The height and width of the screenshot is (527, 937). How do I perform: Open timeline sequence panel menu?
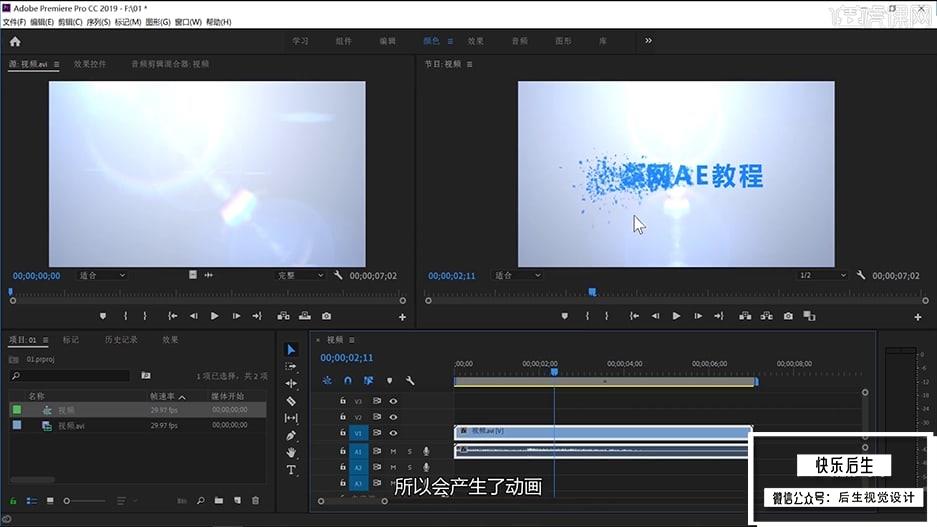point(352,340)
